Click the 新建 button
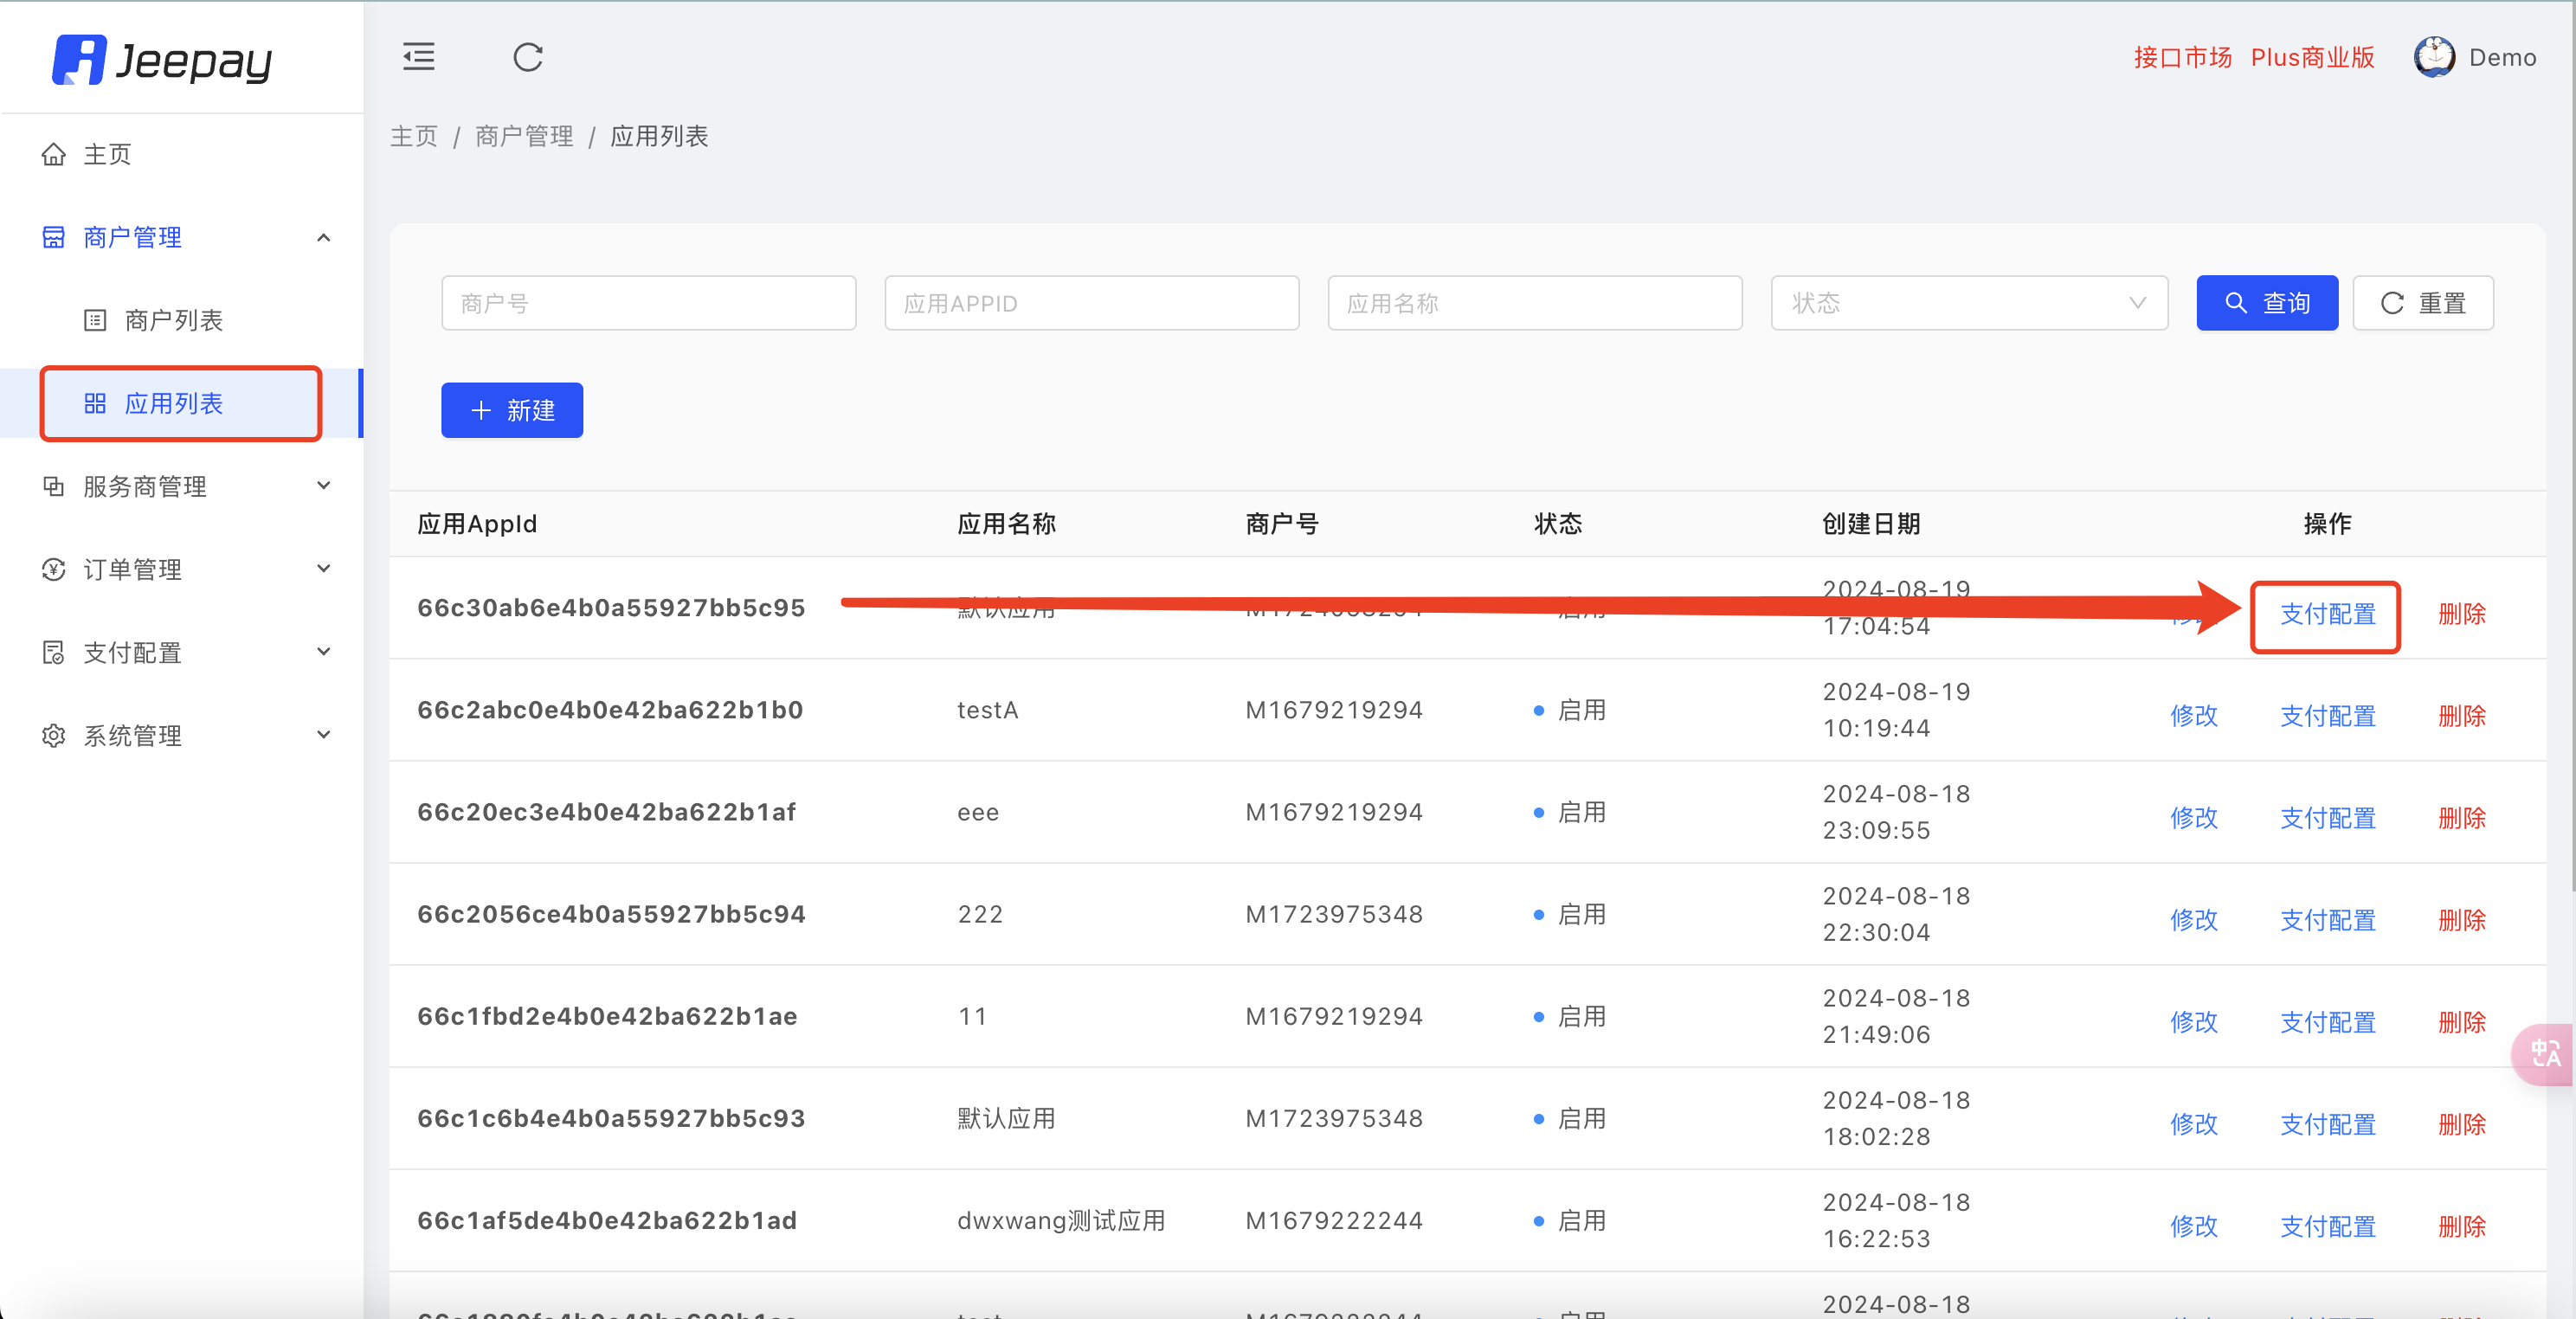Viewport: 2576px width, 1319px height. [512, 410]
